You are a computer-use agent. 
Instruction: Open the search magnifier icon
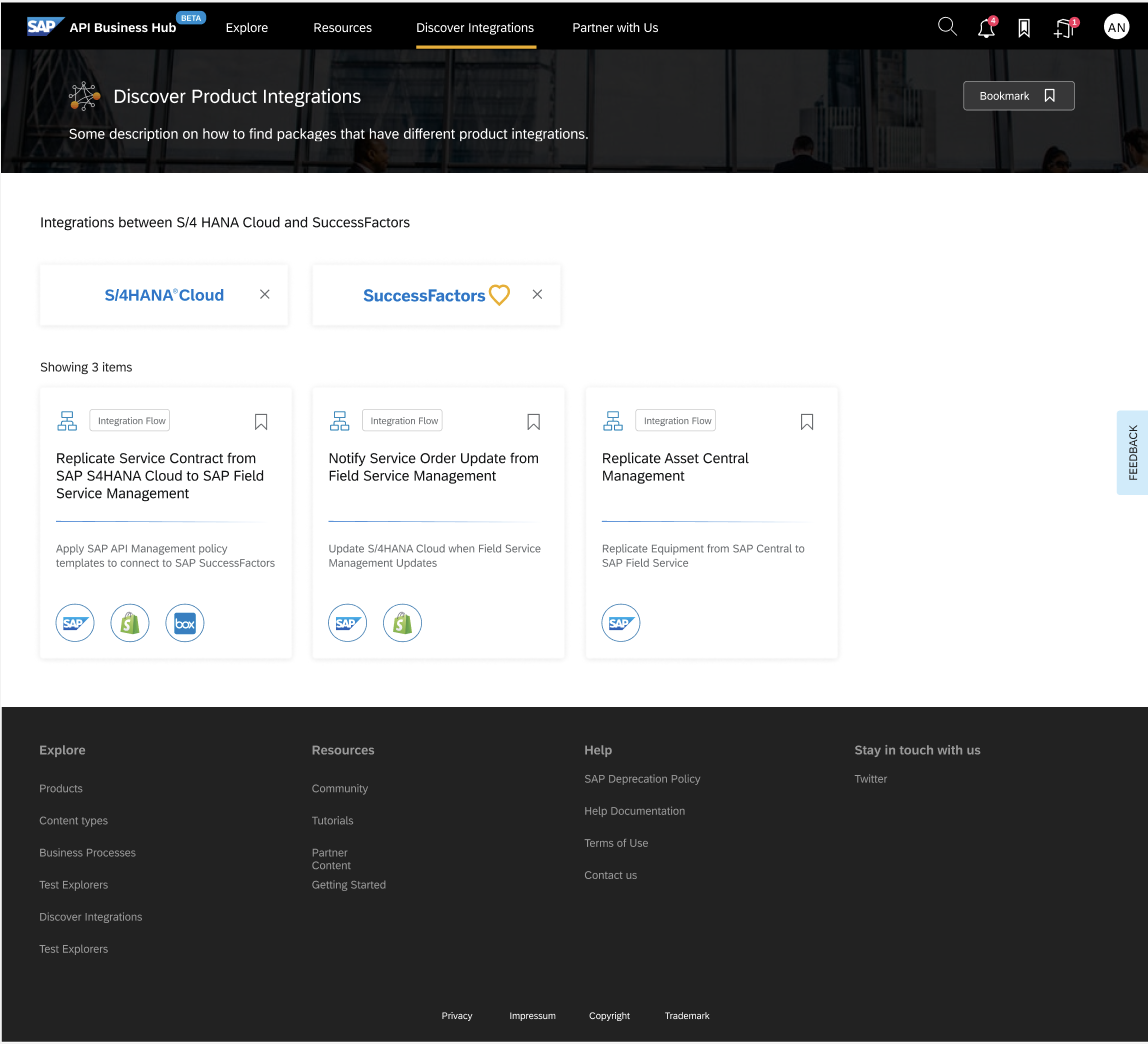(947, 27)
